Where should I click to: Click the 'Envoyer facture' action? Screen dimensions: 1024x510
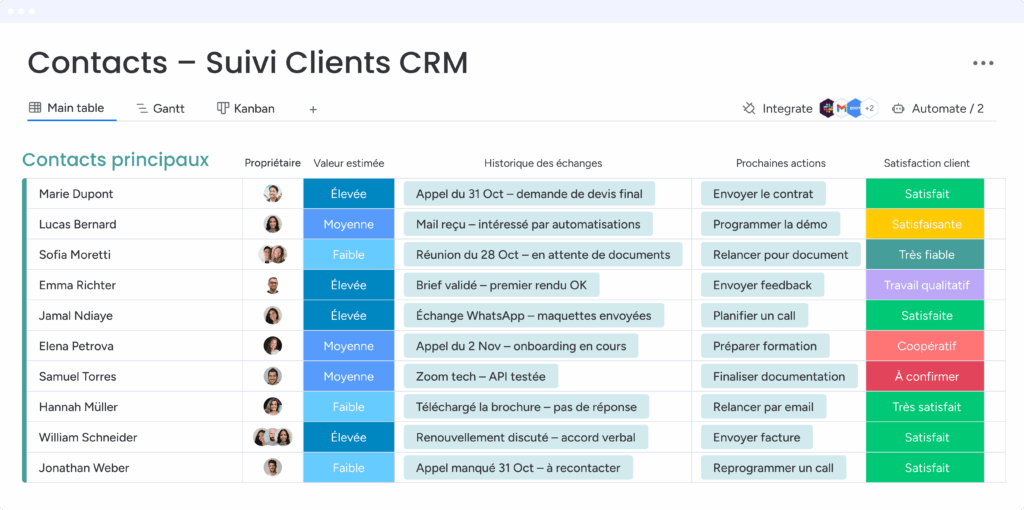[757, 437]
